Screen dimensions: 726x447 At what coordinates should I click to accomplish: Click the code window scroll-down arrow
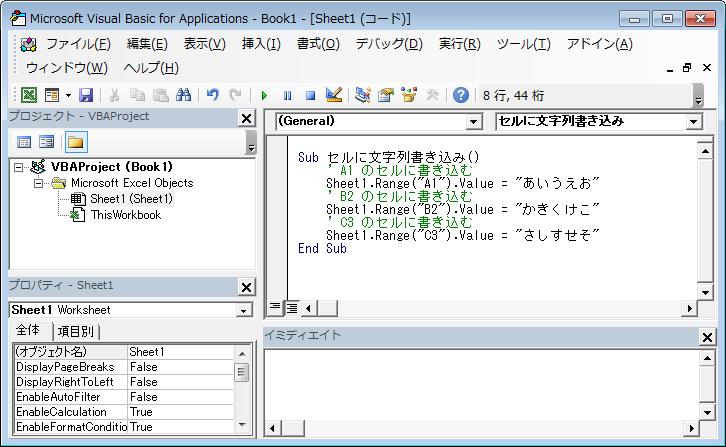(x=705, y=292)
